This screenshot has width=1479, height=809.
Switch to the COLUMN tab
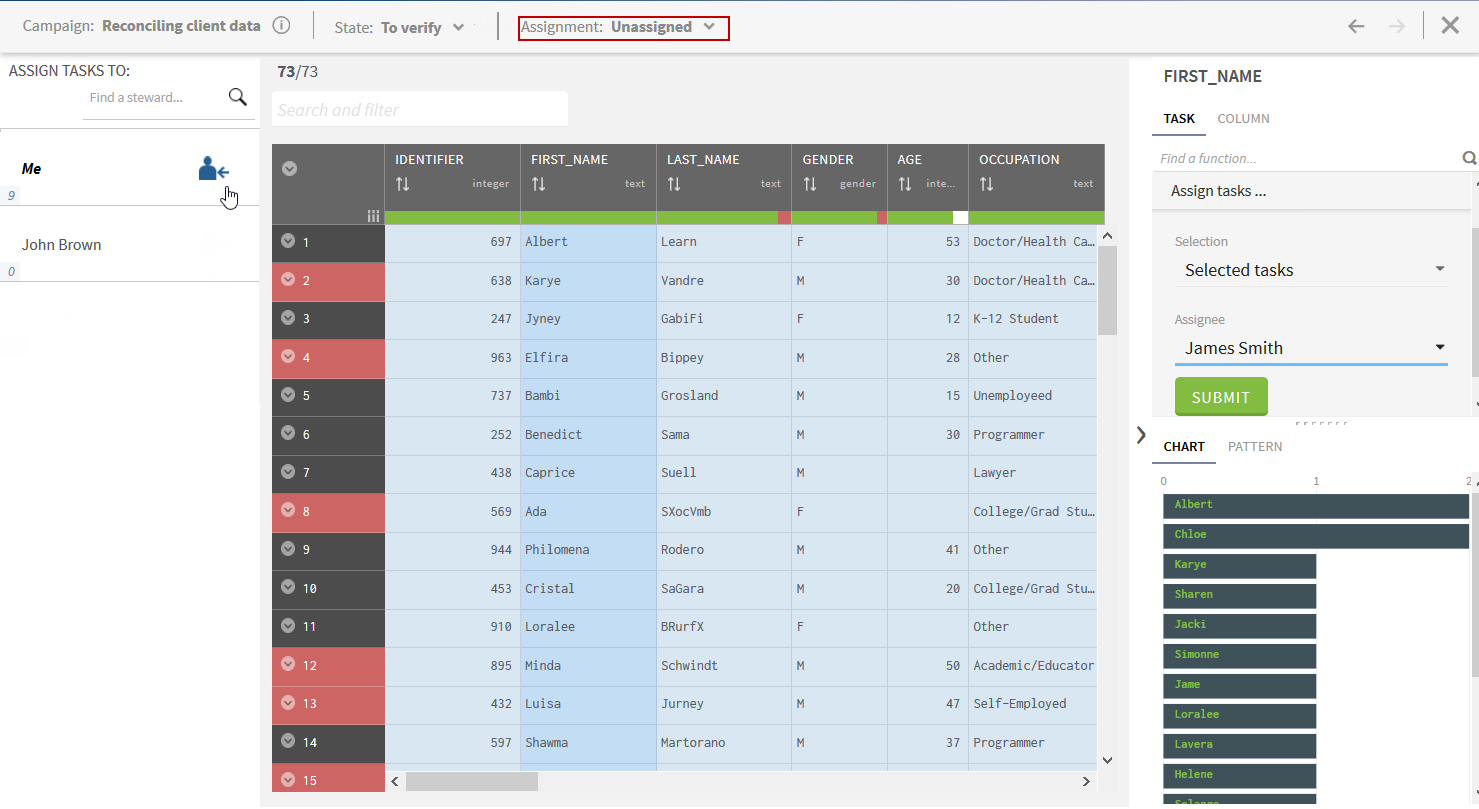coord(1243,118)
